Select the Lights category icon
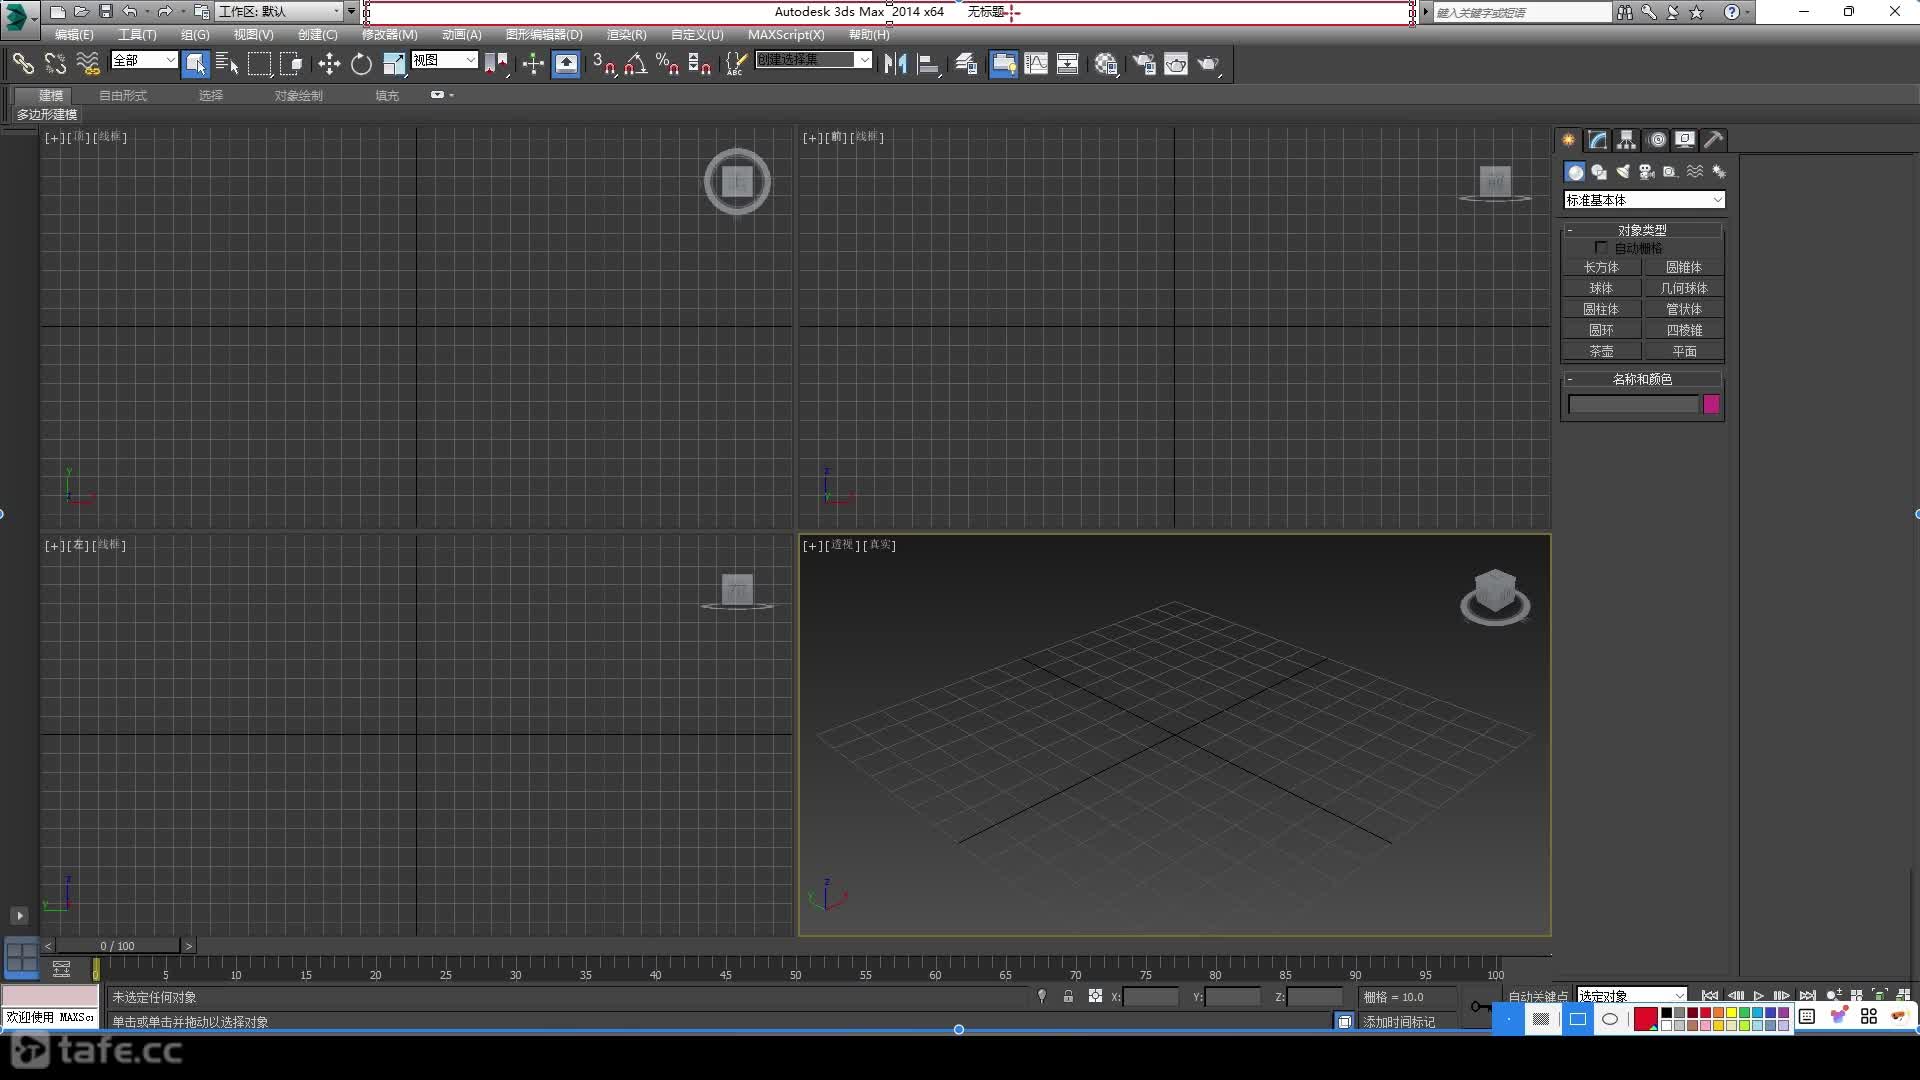Image resolution: width=1920 pixels, height=1080 pixels. (1623, 172)
